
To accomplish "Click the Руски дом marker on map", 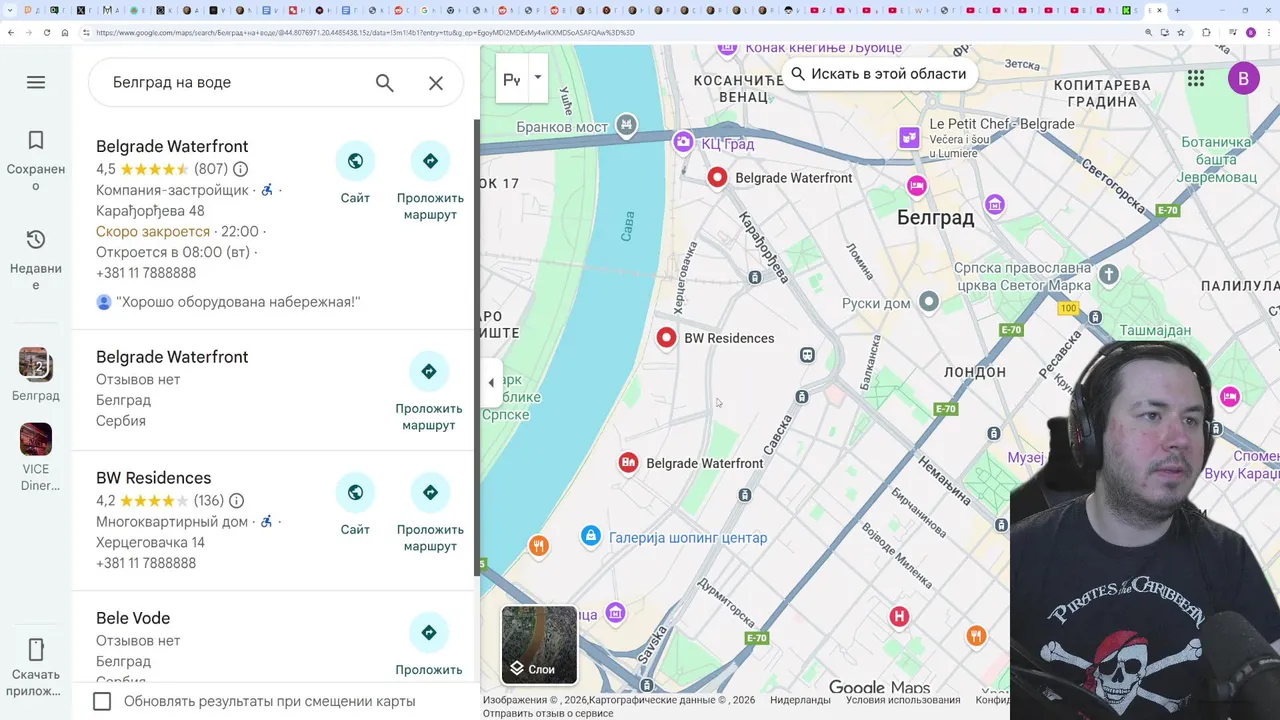I will click(929, 302).
